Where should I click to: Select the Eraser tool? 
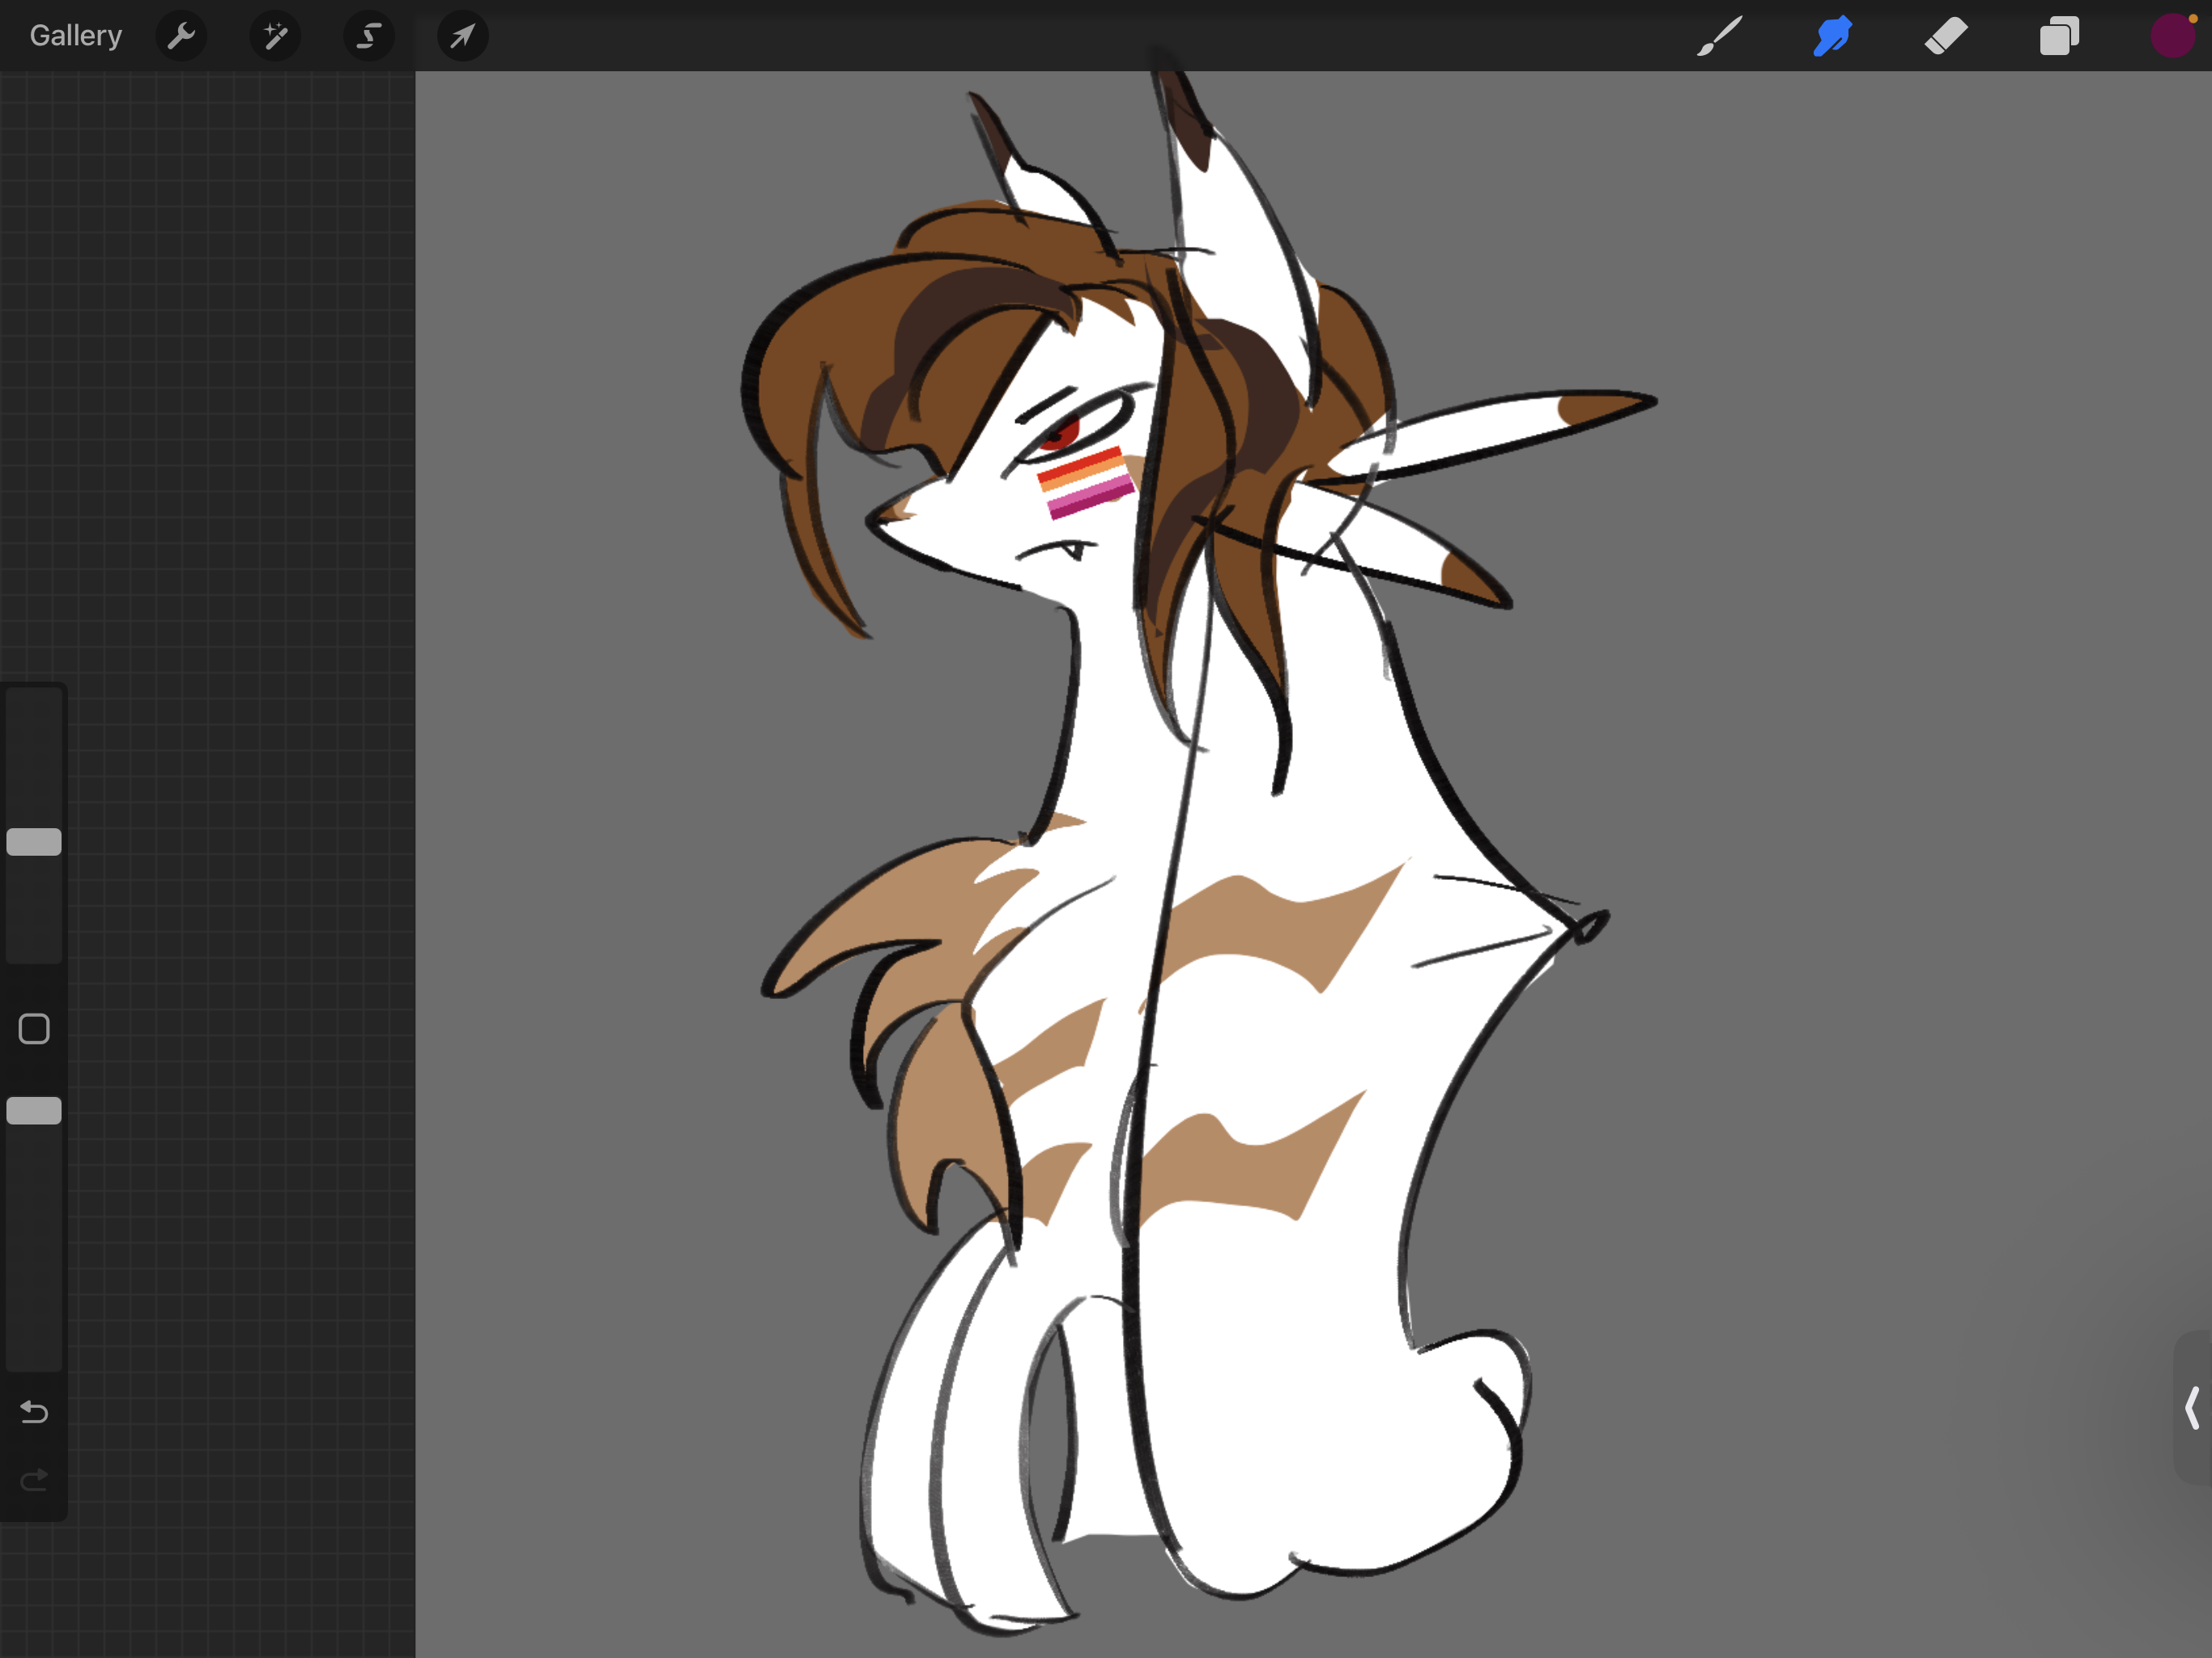[x=1946, y=37]
